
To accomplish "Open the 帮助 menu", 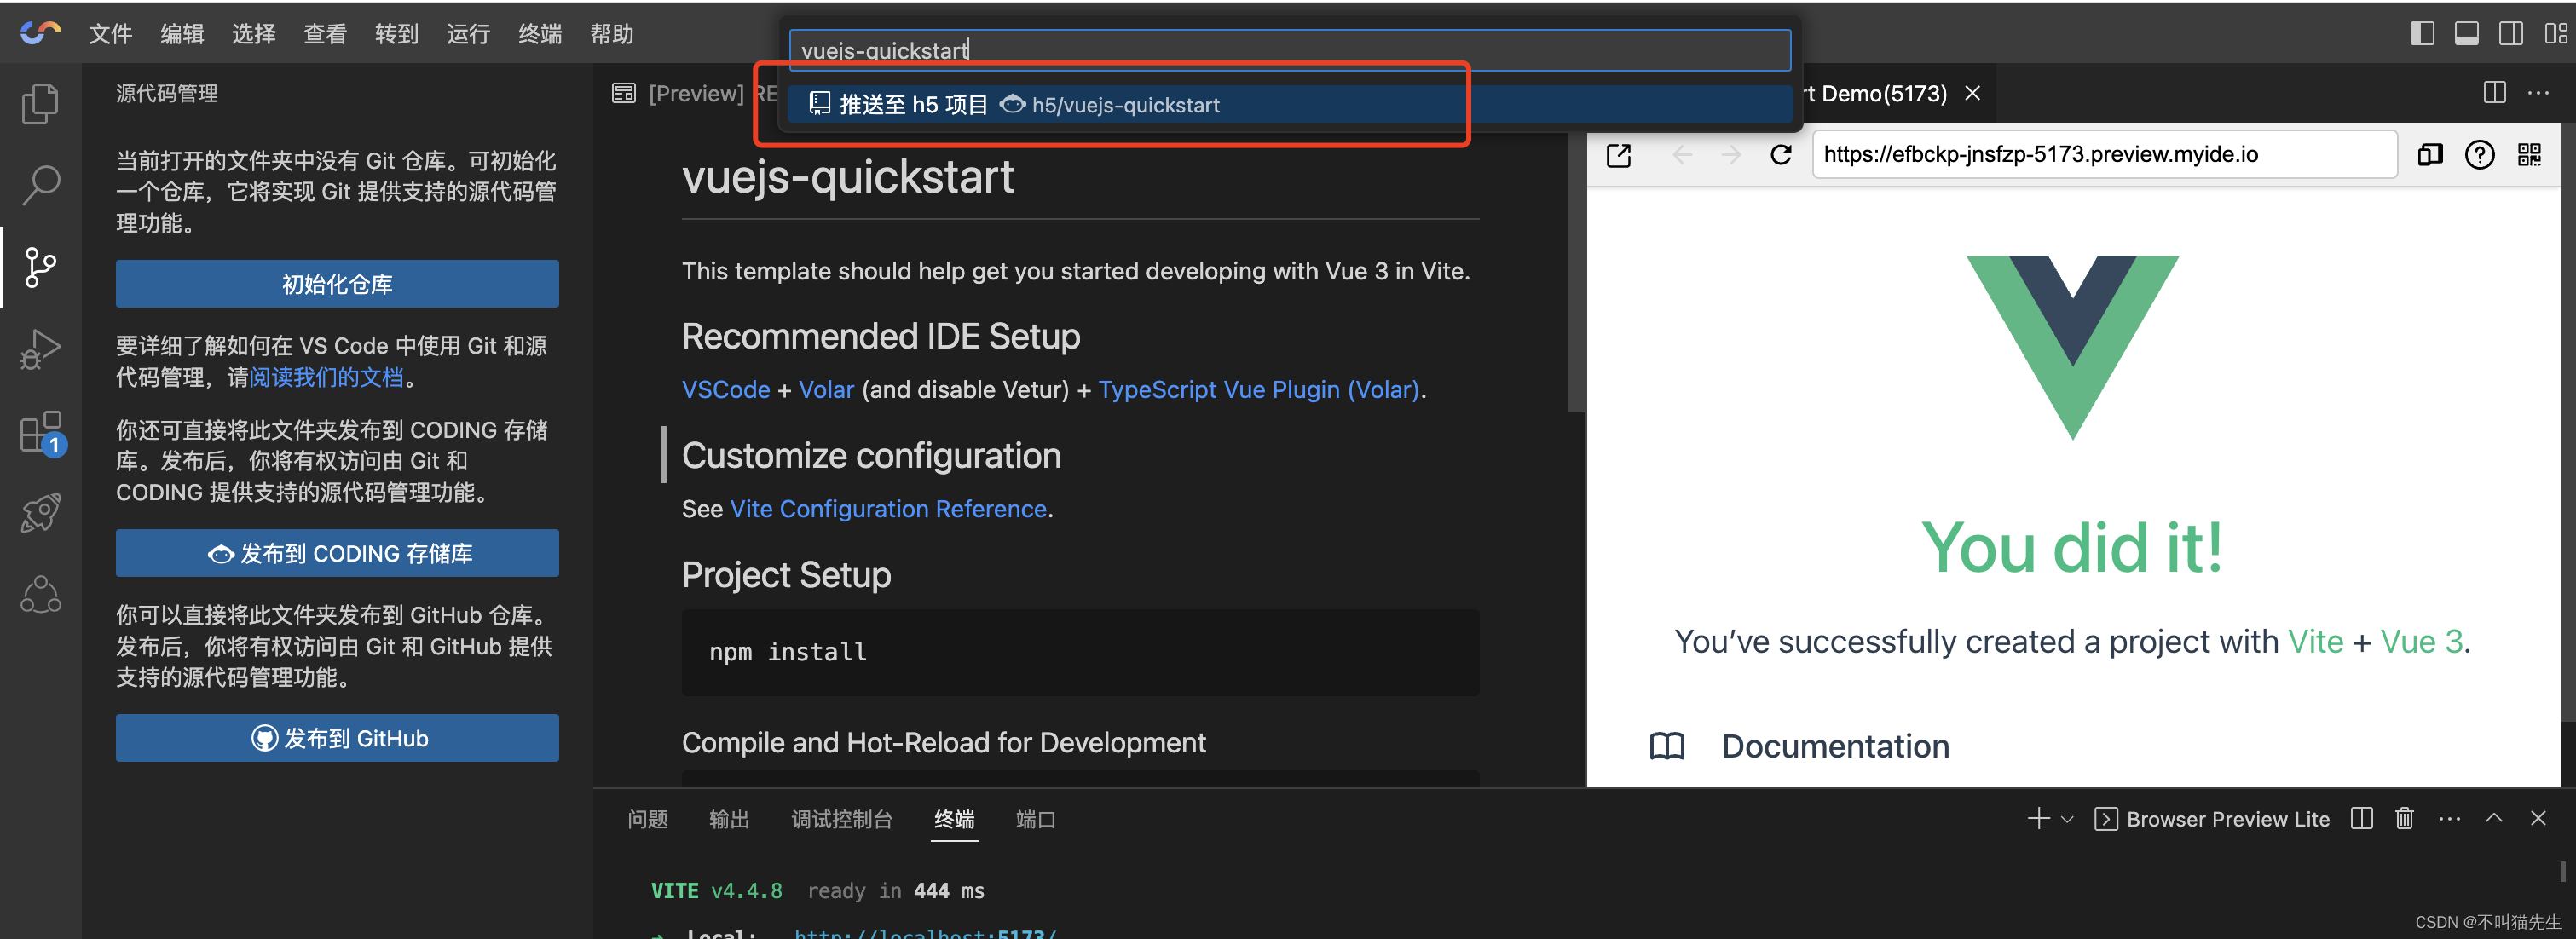I will [611, 34].
